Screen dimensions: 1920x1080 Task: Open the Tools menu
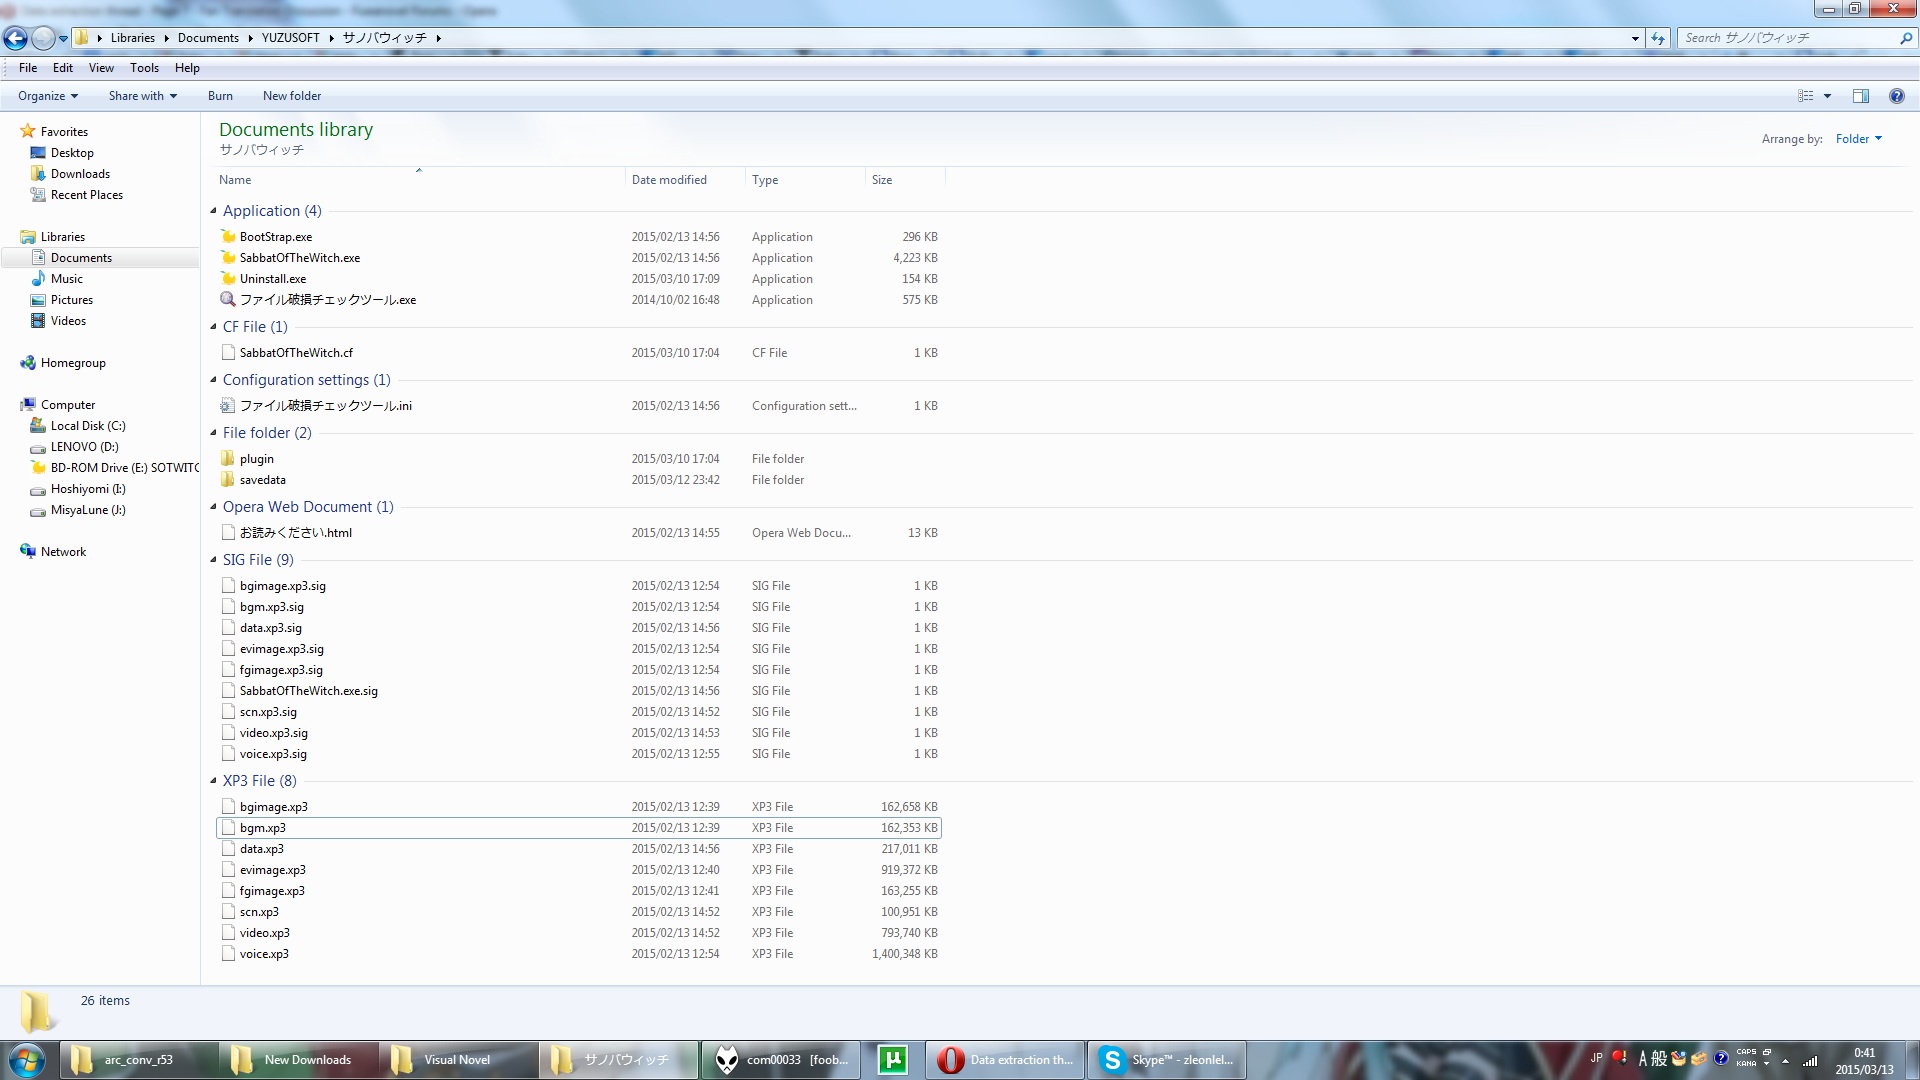144,68
